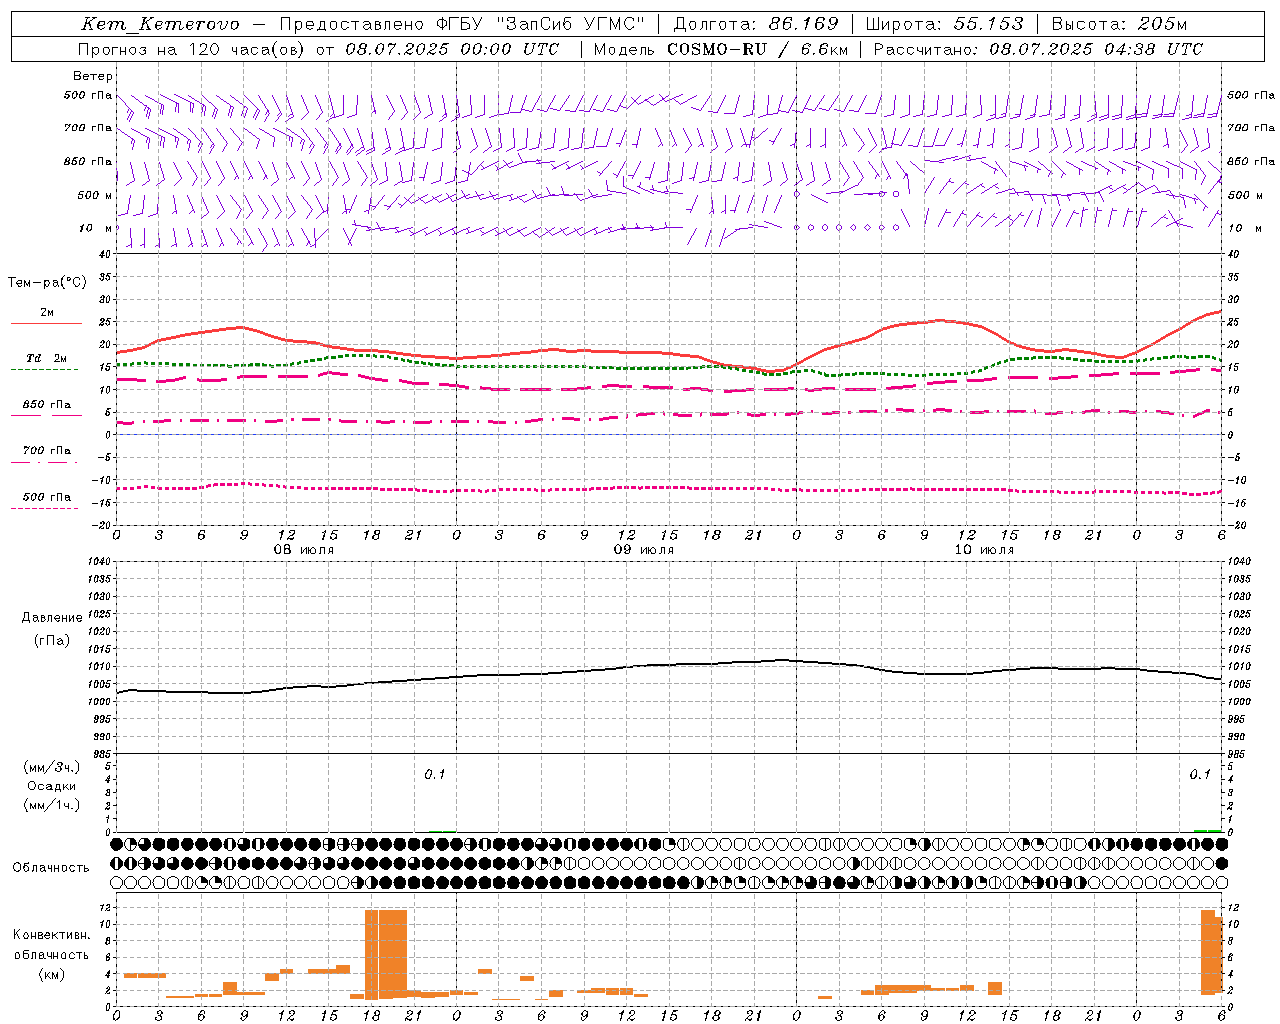Click the (мм/3ч.) precipitation unit label
Screen dimensions: 1280x1024
click(x=52, y=767)
